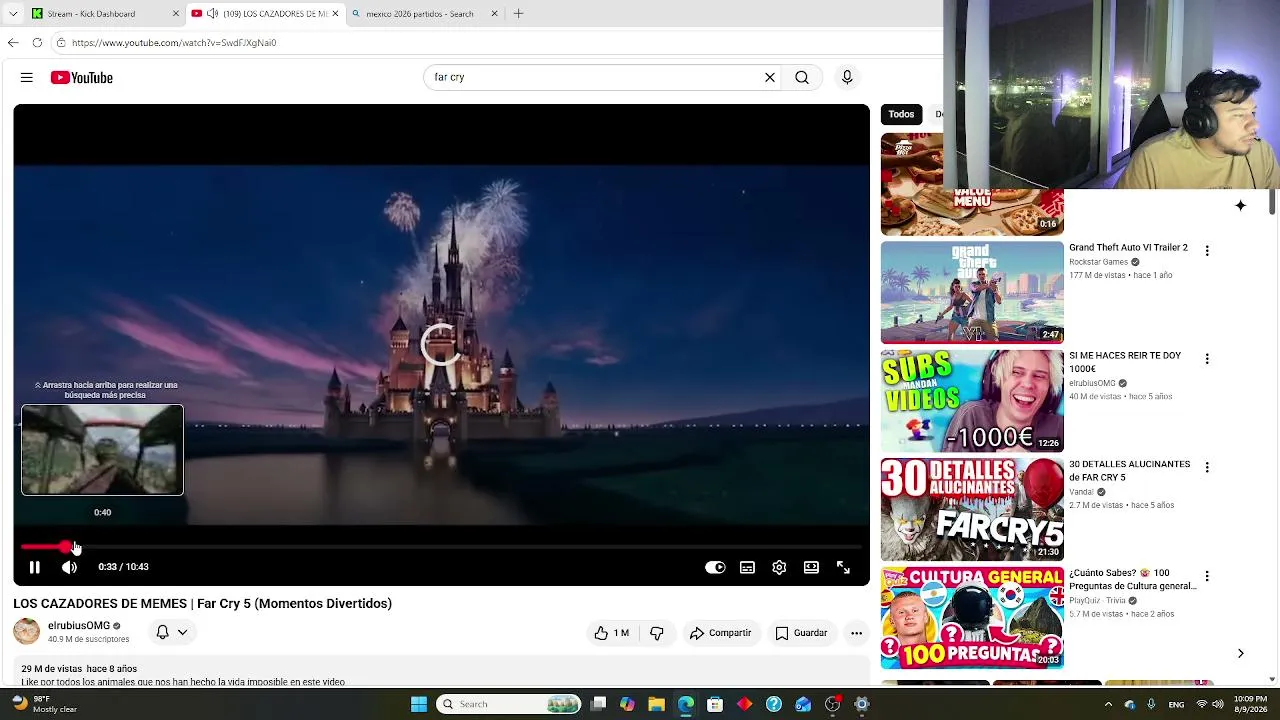Save the video with Guardar
The image size is (1280, 720).
tap(801, 633)
